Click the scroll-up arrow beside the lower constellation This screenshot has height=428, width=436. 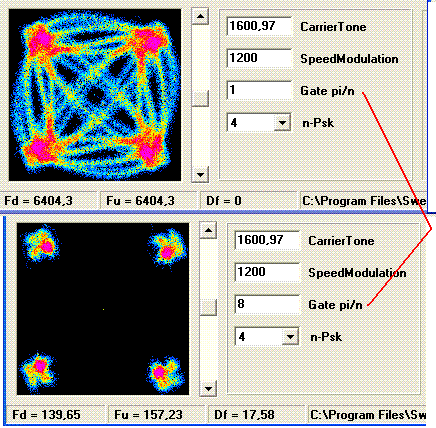click(x=208, y=230)
